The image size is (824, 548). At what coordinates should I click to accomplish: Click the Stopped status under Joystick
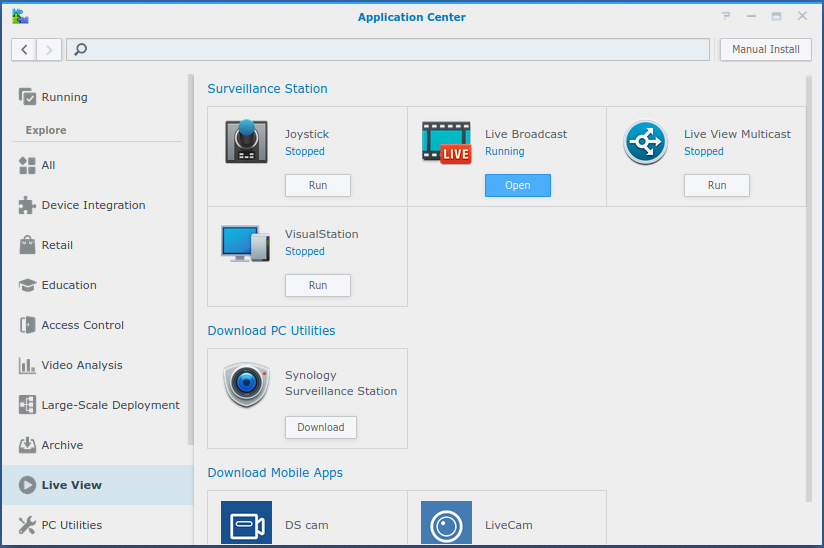point(305,151)
